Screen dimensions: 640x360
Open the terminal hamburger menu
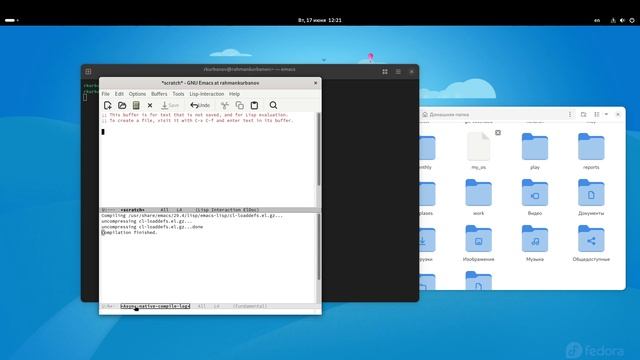pos(398,71)
